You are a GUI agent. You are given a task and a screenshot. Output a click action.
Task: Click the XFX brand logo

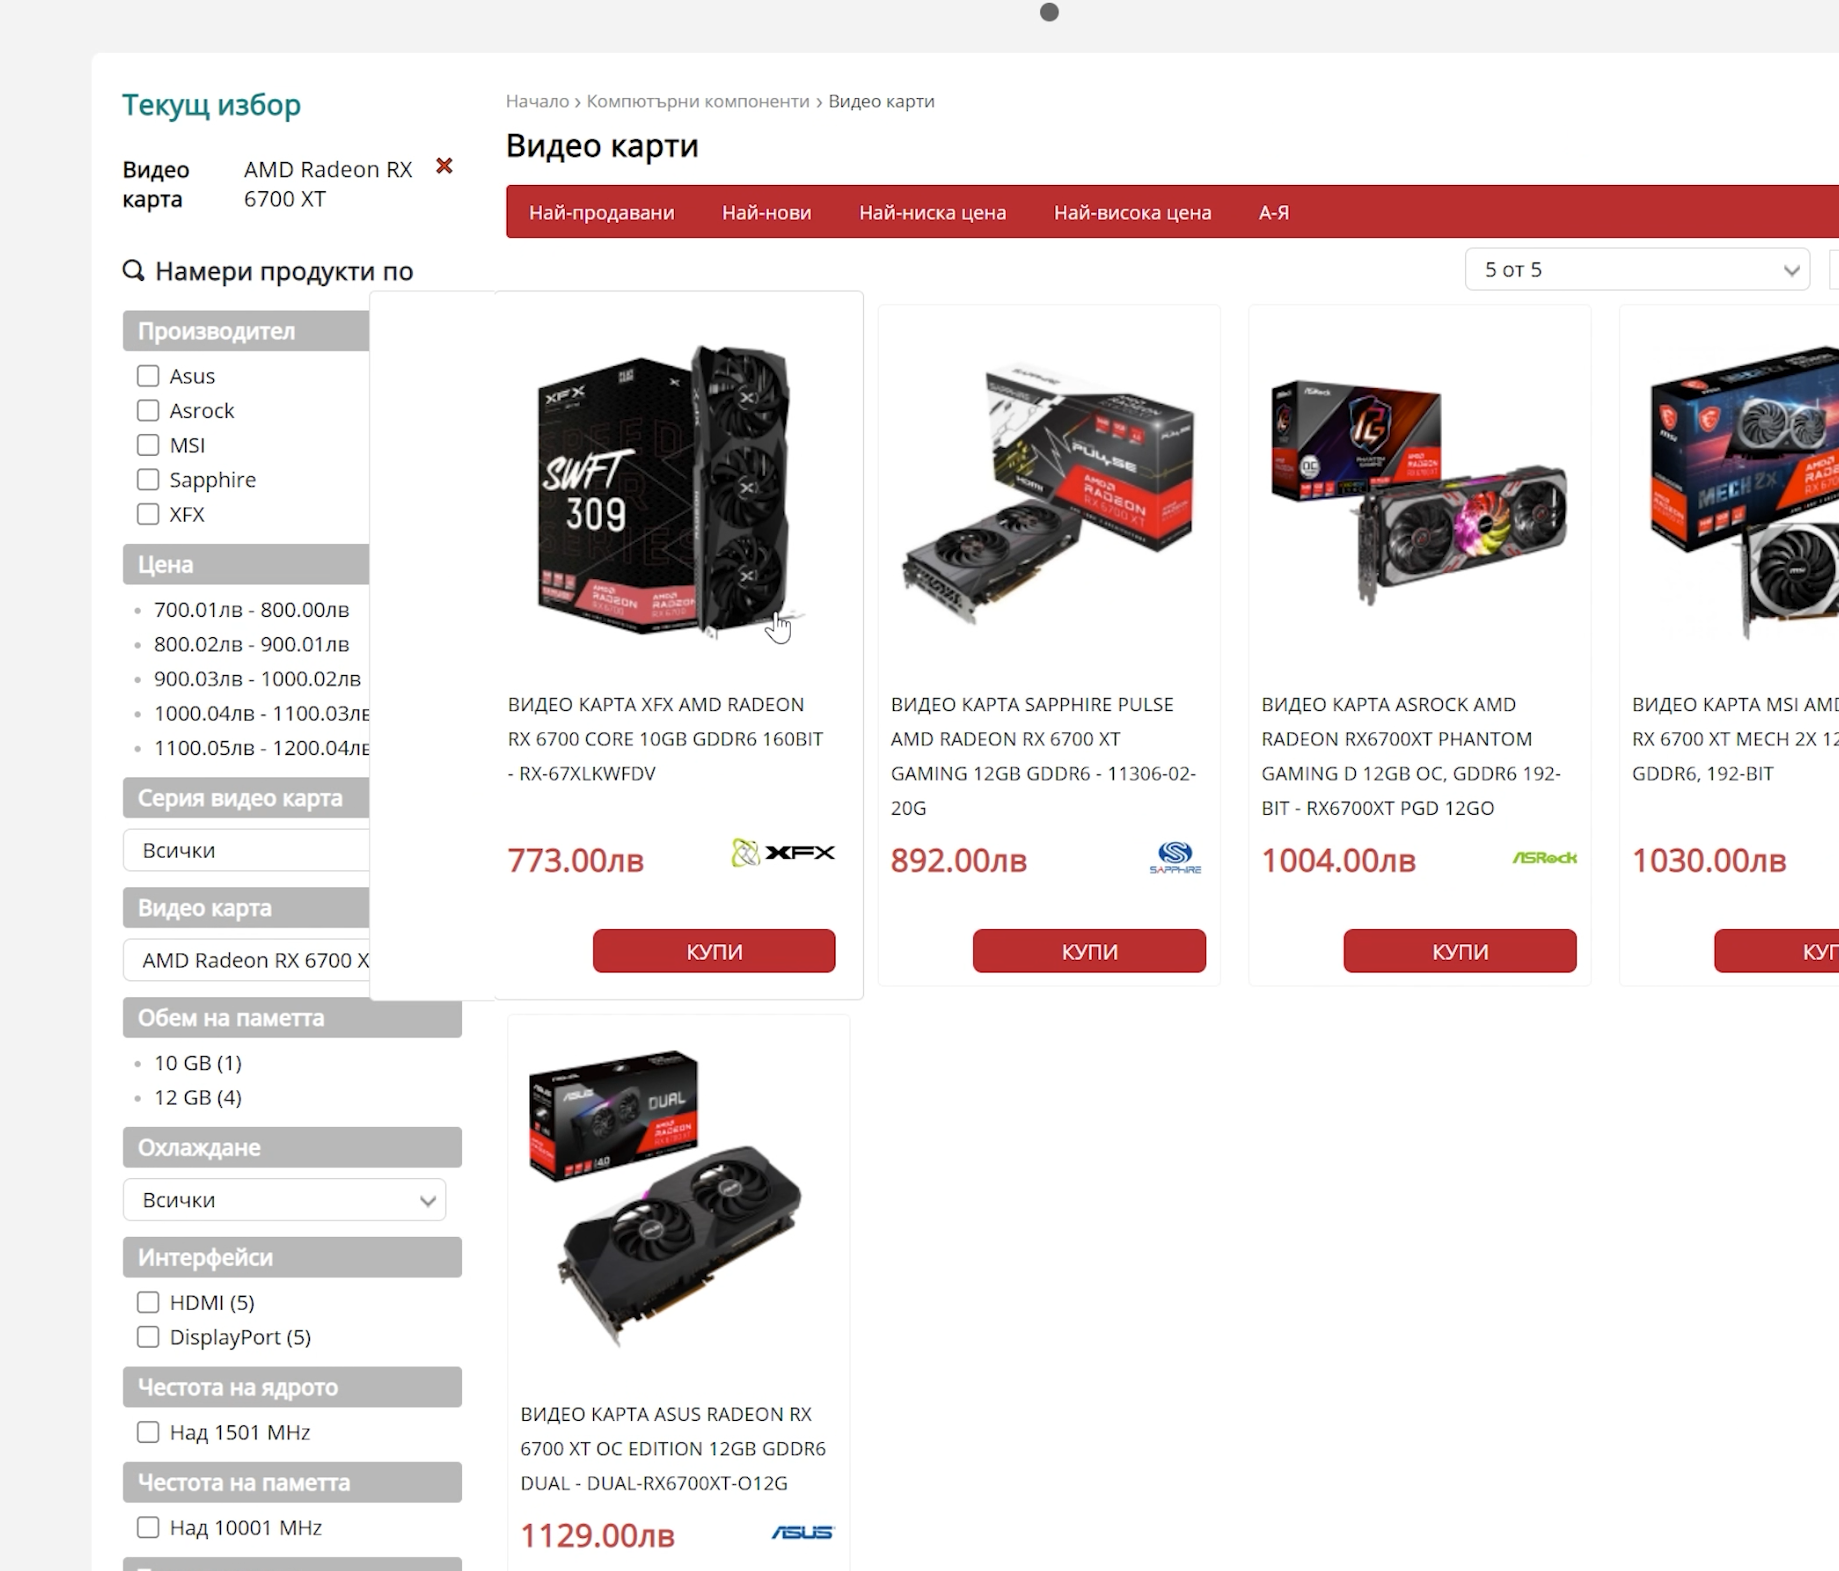click(x=783, y=853)
